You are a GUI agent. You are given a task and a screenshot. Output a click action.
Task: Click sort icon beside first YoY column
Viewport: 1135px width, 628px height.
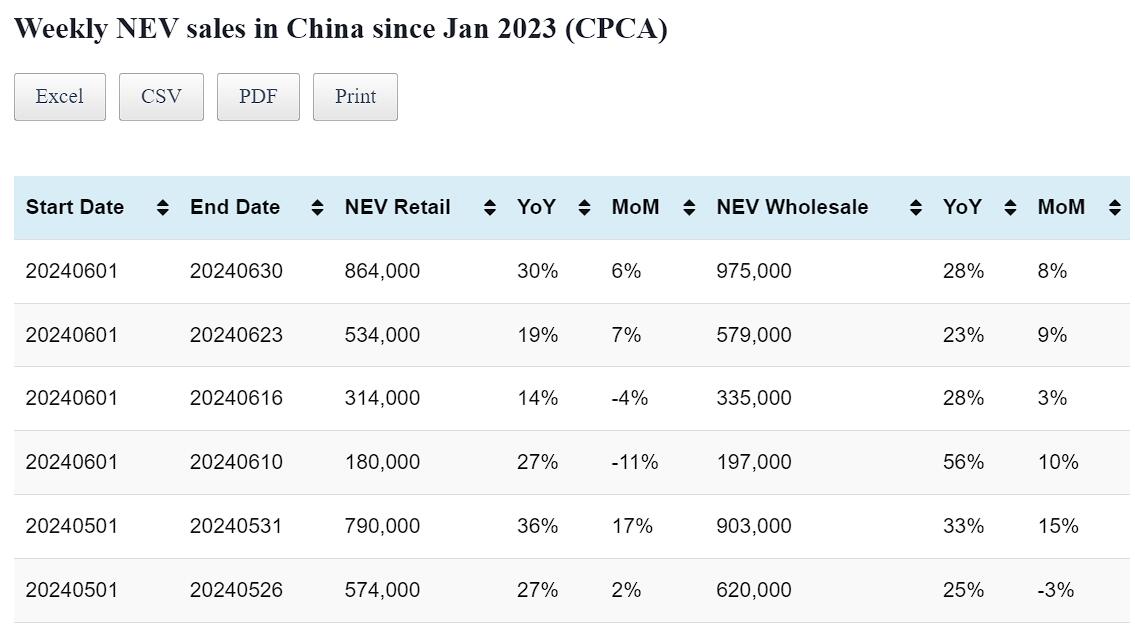(585, 208)
